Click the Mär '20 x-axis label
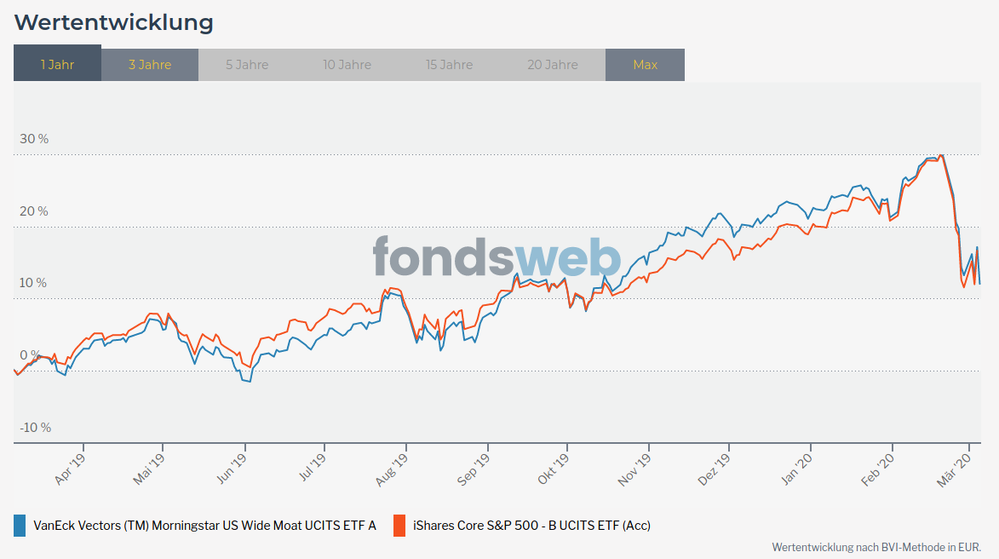 coord(953,466)
